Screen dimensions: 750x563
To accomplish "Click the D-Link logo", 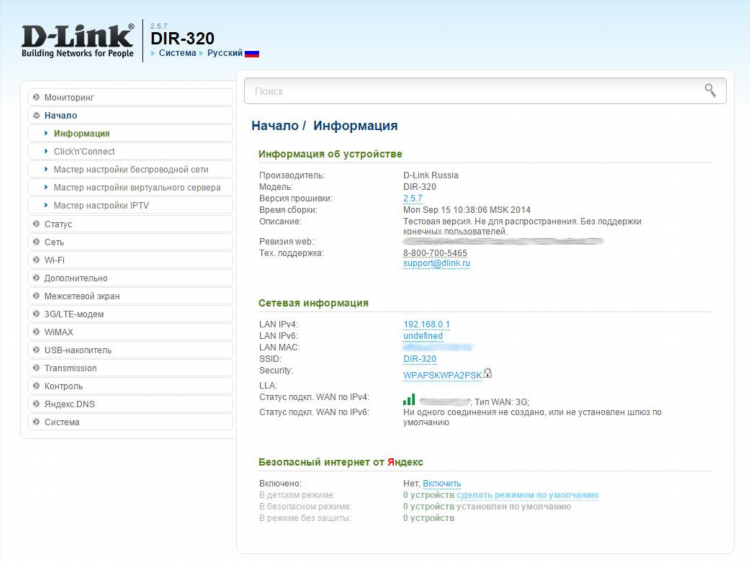I will click(x=77, y=41).
